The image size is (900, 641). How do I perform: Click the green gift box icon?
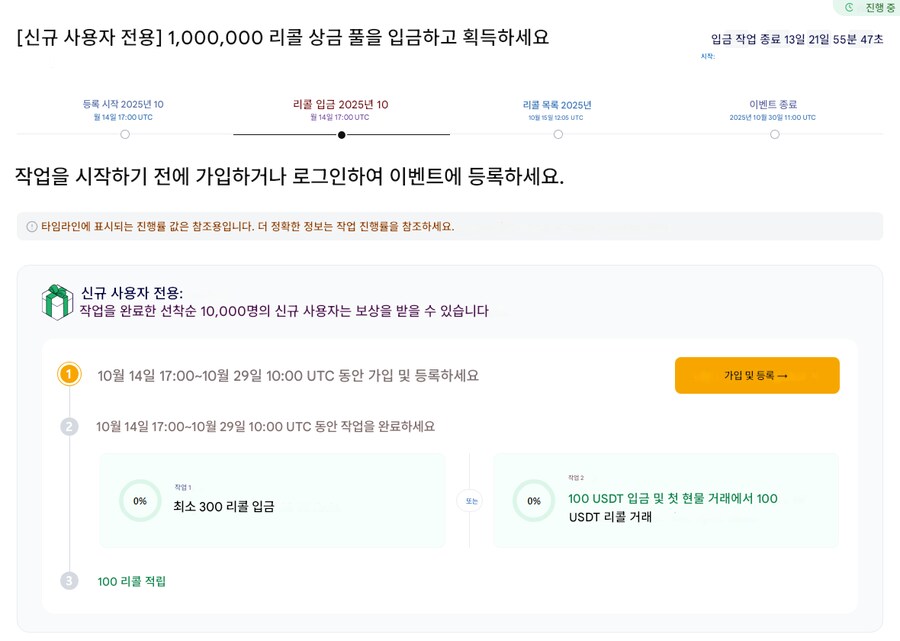click(x=54, y=300)
